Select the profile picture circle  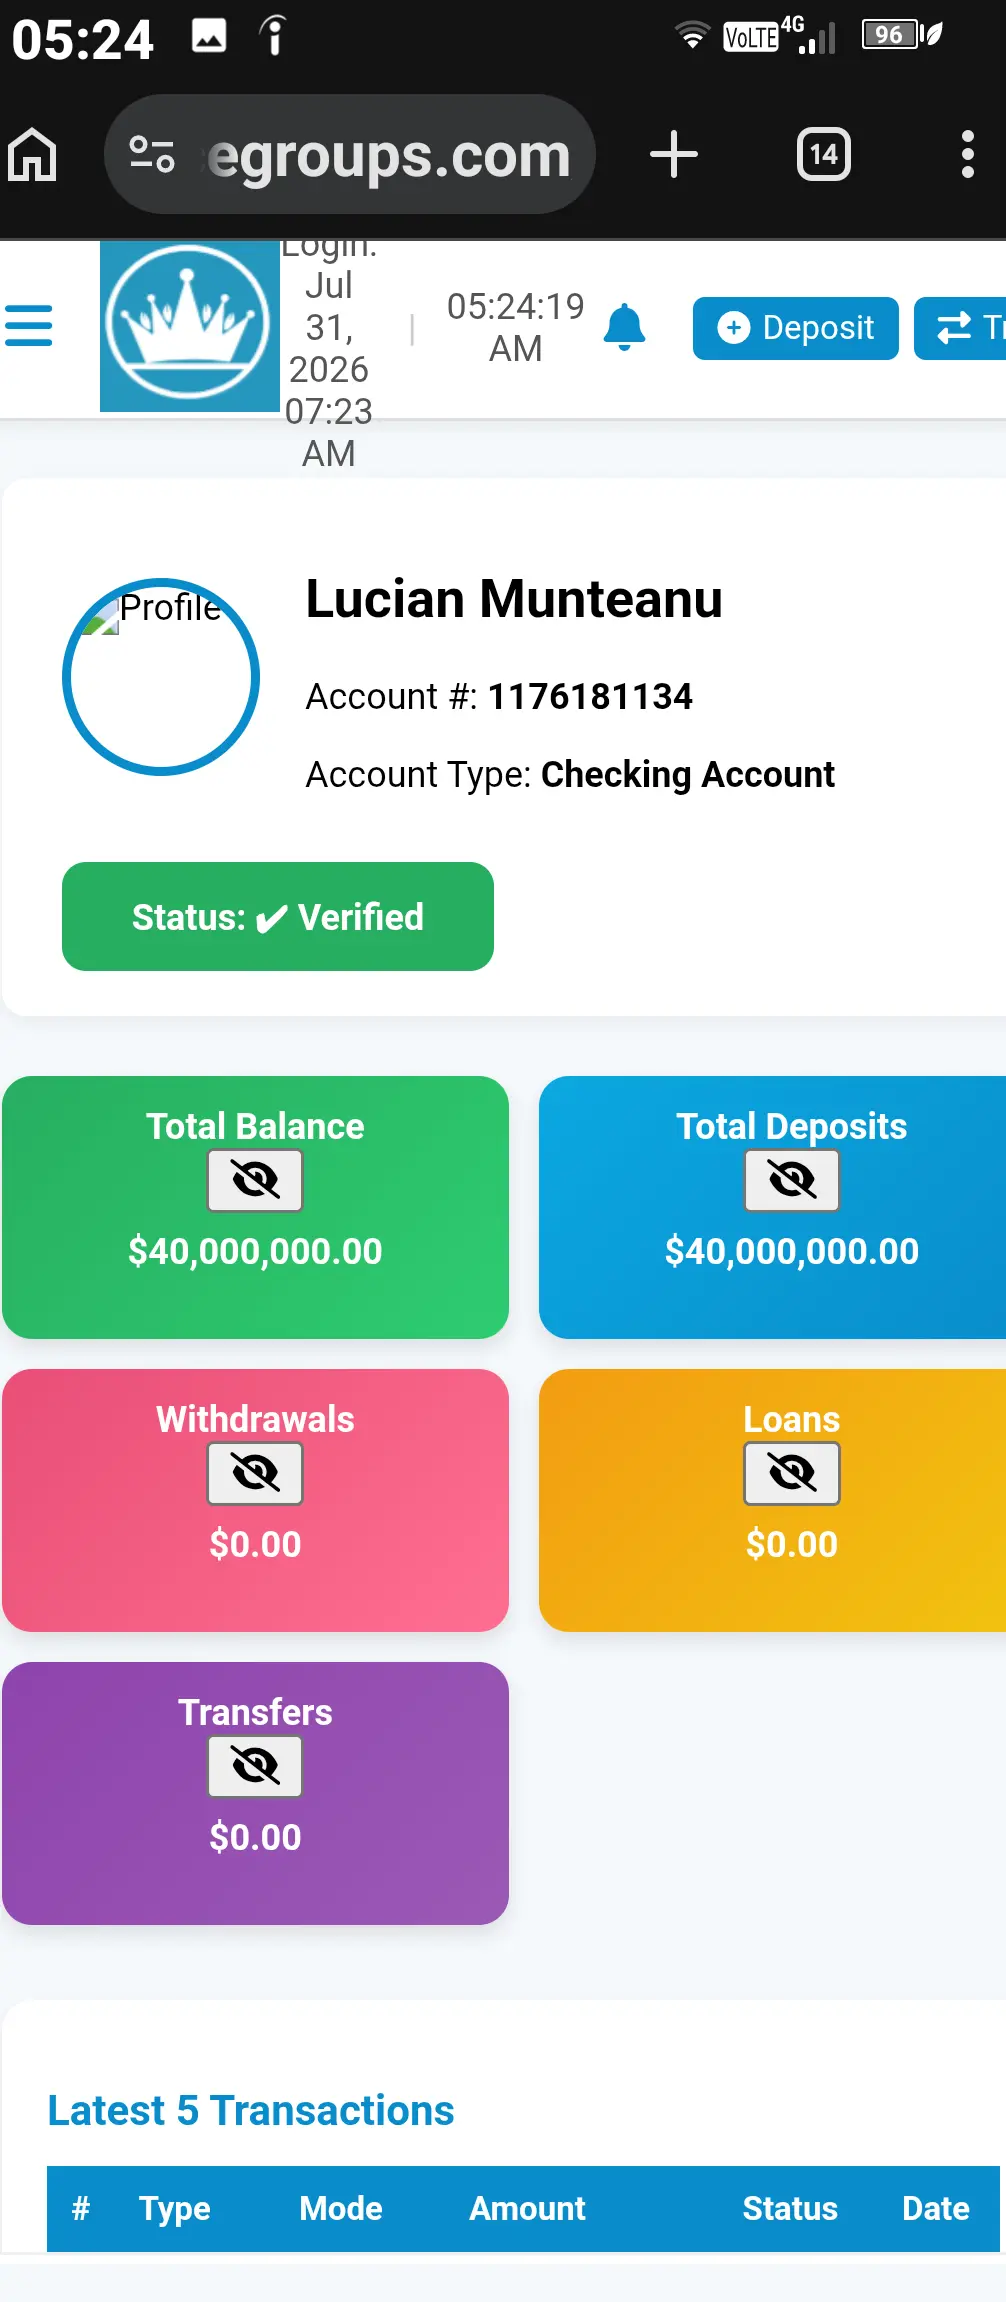coord(161,677)
